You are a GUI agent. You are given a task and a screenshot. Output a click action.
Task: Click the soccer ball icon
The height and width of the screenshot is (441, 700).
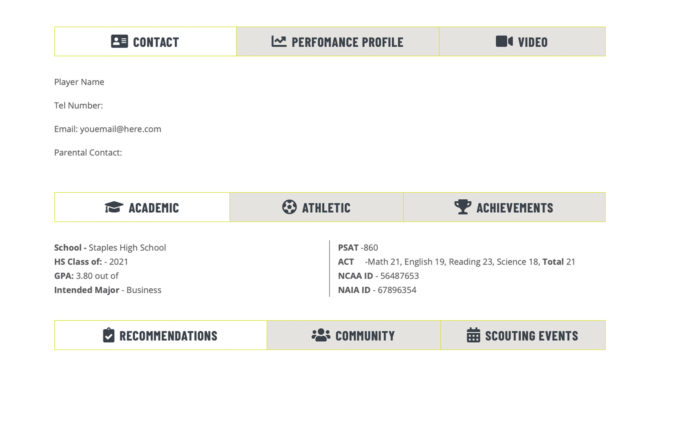tap(289, 207)
